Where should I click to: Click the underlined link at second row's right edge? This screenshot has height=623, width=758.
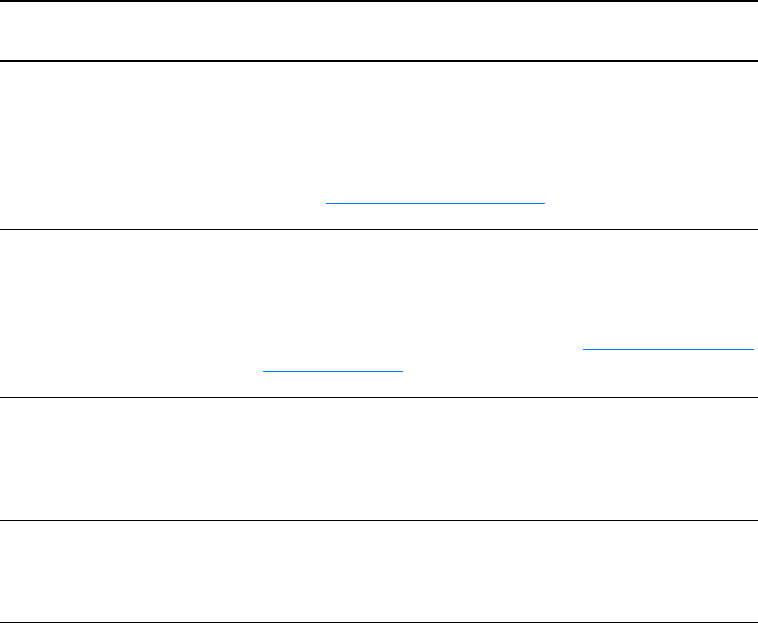tap(666, 349)
